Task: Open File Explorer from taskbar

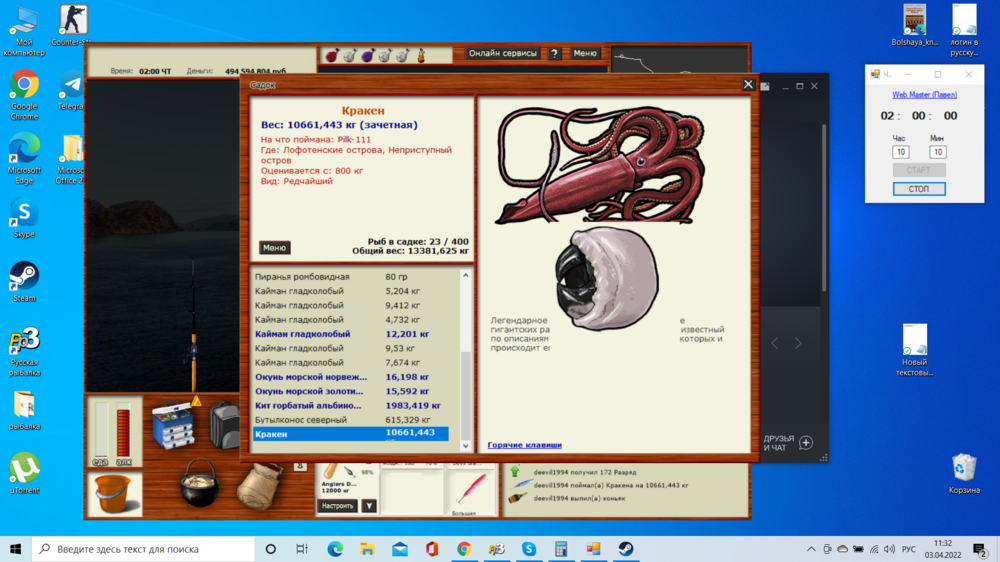Action: (x=367, y=549)
